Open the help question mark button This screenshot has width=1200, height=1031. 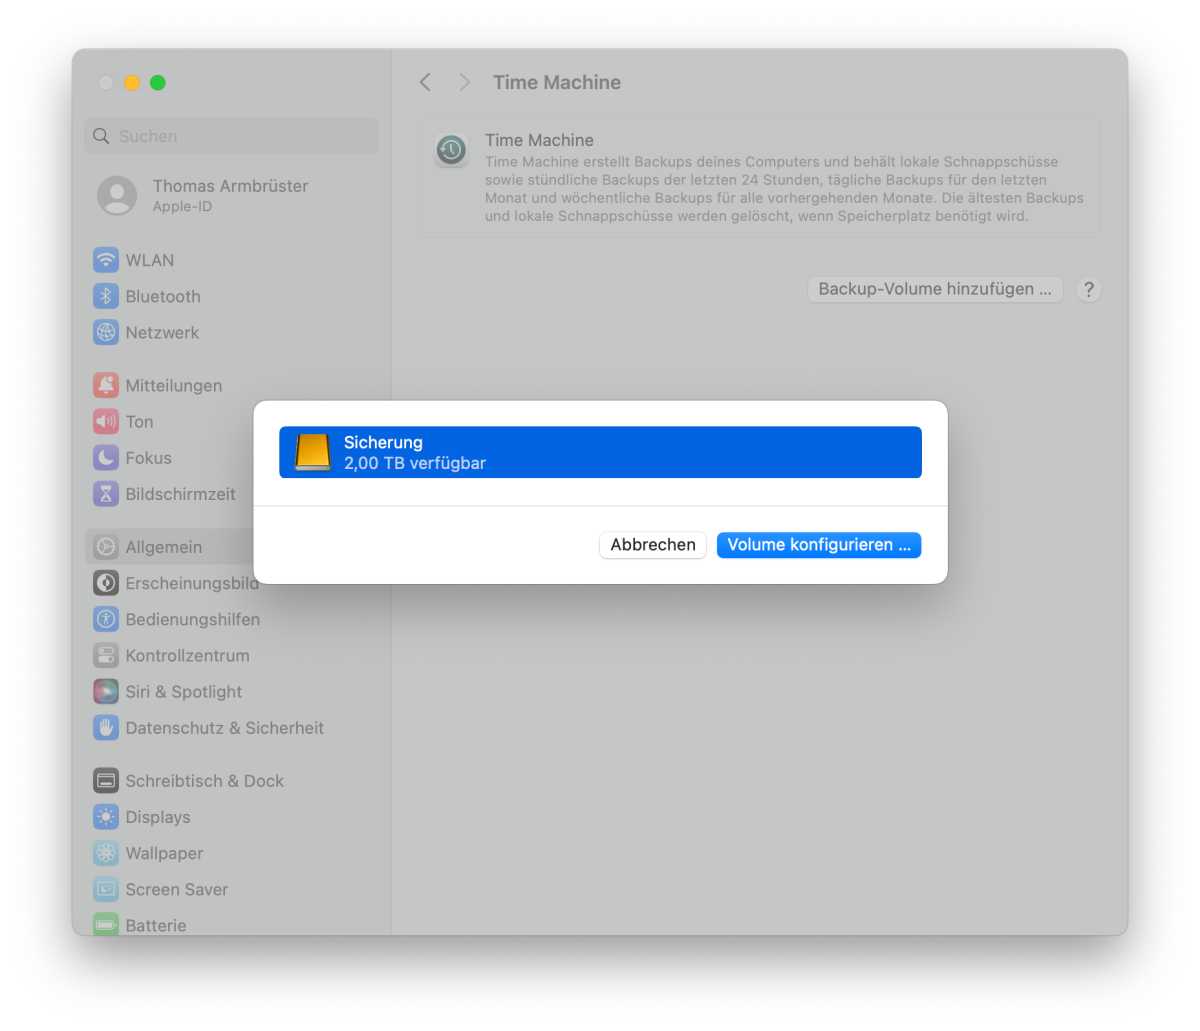point(1089,289)
